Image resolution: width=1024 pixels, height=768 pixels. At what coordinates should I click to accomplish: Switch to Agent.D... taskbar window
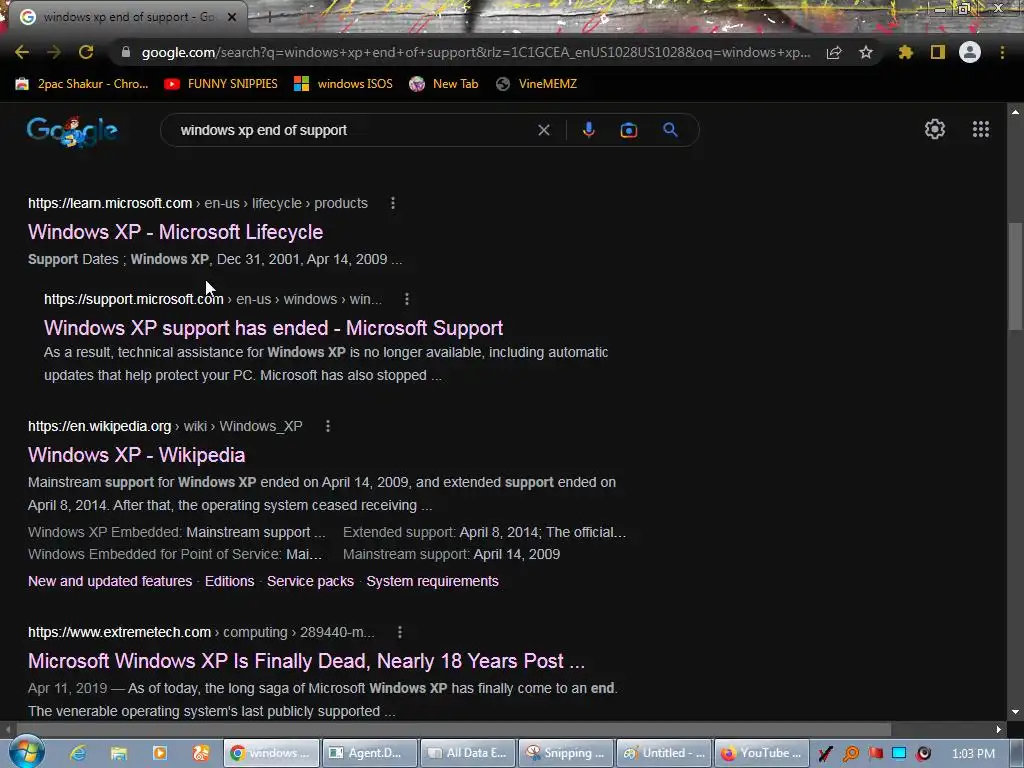click(369, 753)
